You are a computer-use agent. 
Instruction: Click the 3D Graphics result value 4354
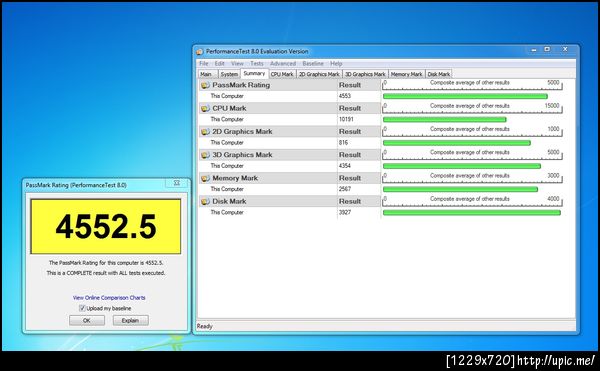click(345, 166)
